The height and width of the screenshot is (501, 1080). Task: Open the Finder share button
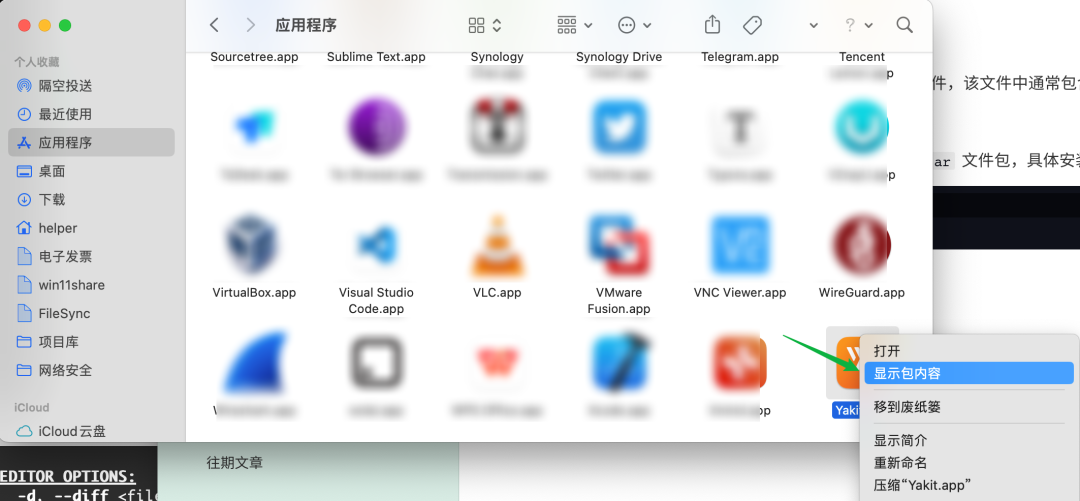pyautogui.click(x=712, y=25)
